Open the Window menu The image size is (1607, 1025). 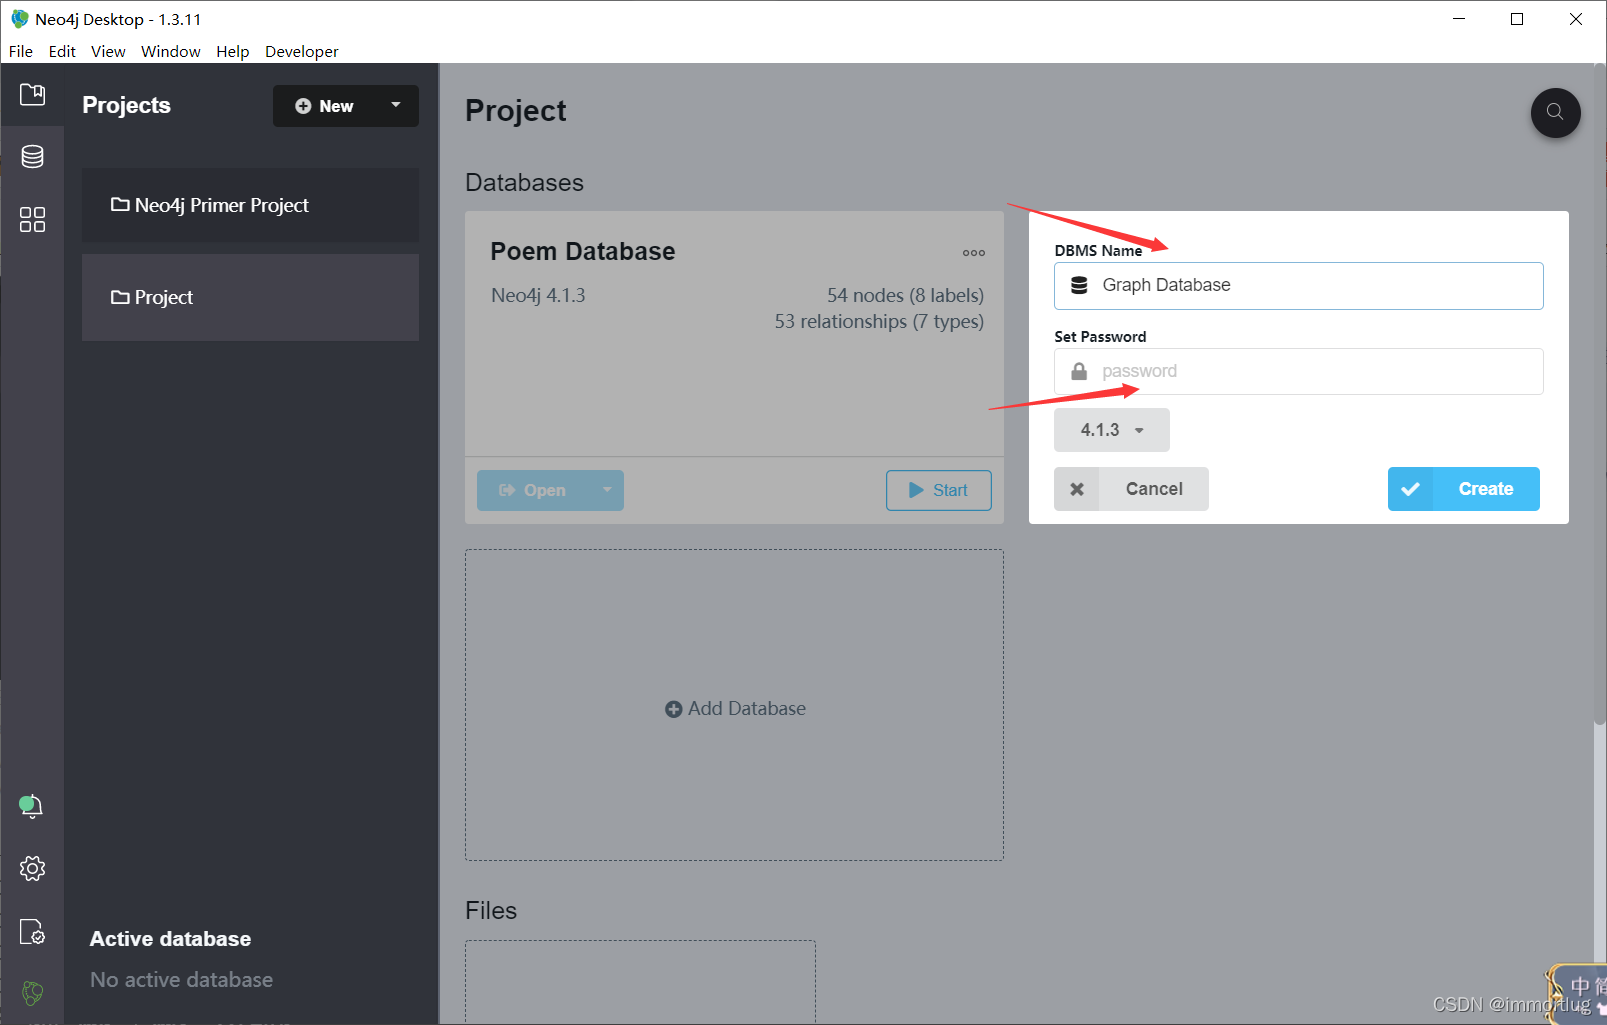(170, 51)
